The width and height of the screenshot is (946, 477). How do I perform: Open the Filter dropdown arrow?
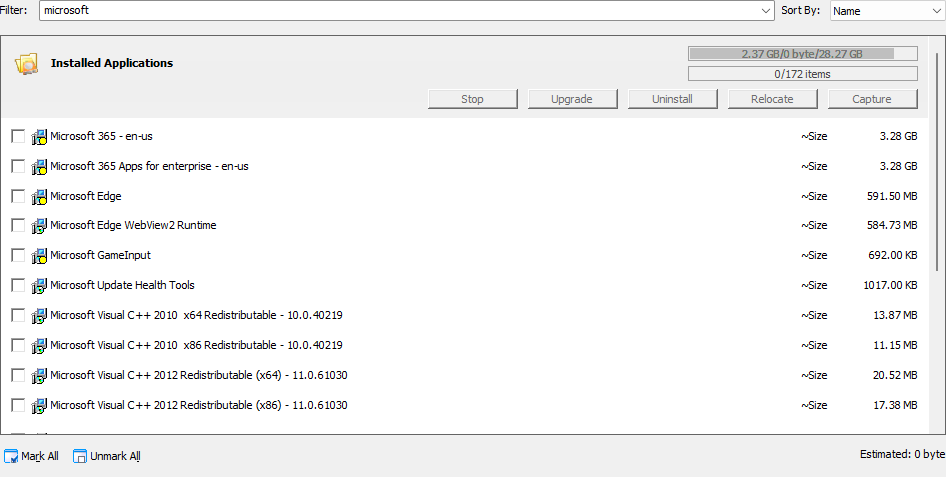(766, 11)
